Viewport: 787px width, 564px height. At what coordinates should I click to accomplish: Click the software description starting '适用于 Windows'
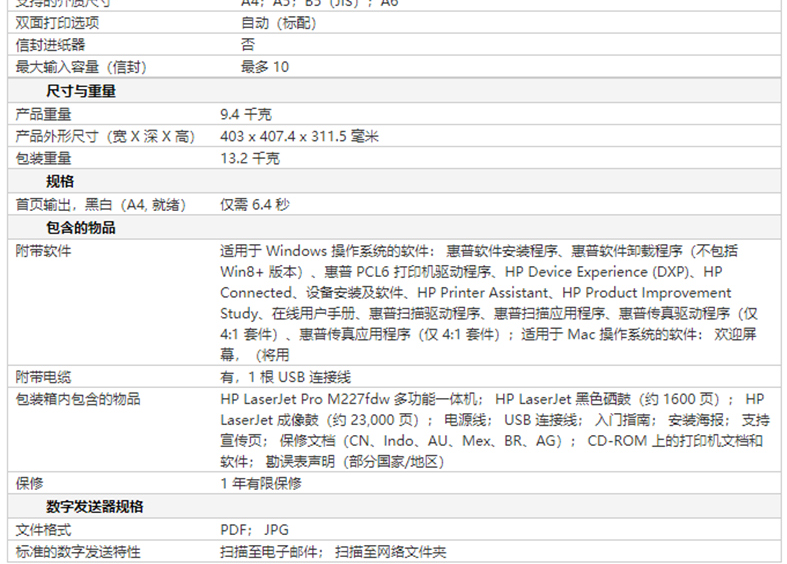[x=489, y=303]
